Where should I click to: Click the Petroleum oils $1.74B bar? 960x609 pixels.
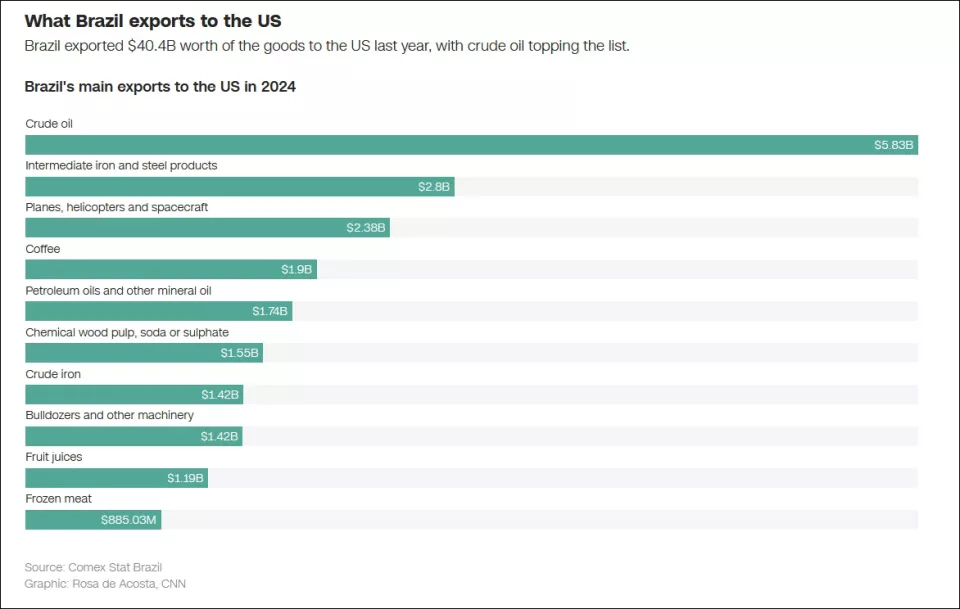(159, 311)
